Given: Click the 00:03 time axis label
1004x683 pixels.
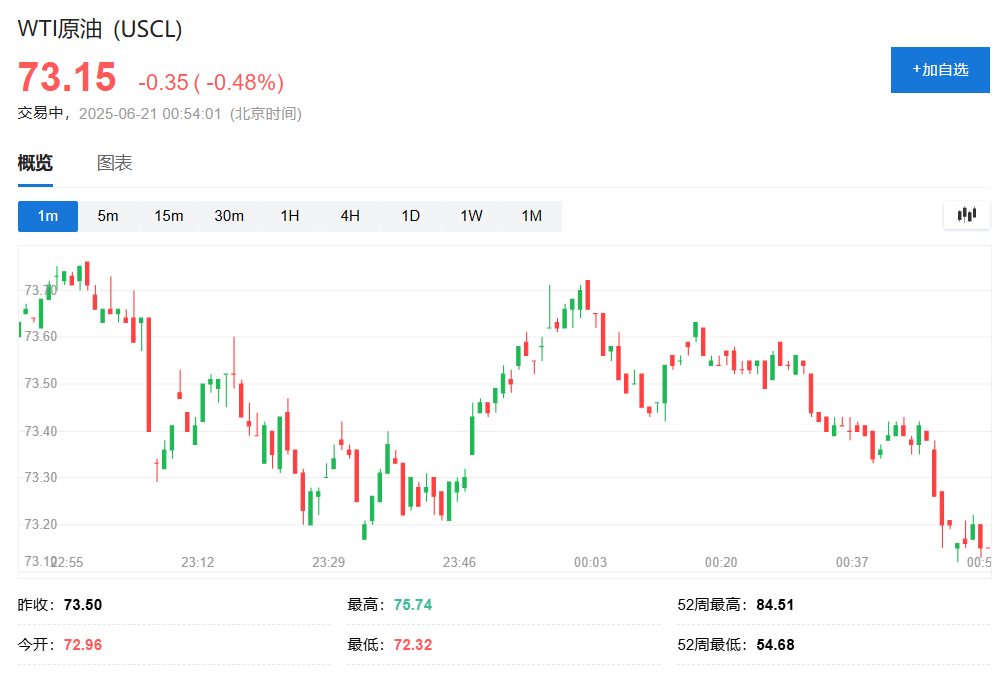Looking at the screenshot, I should tap(590, 563).
